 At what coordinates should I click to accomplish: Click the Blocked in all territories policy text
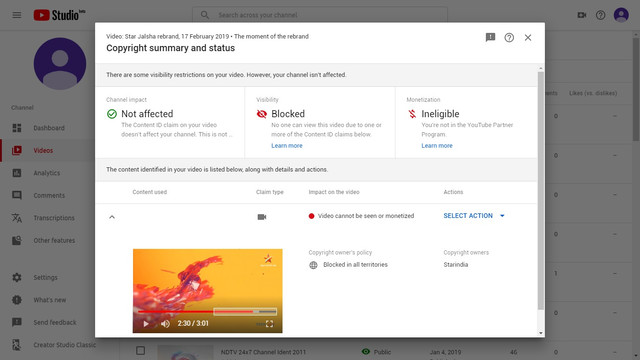click(x=356, y=264)
